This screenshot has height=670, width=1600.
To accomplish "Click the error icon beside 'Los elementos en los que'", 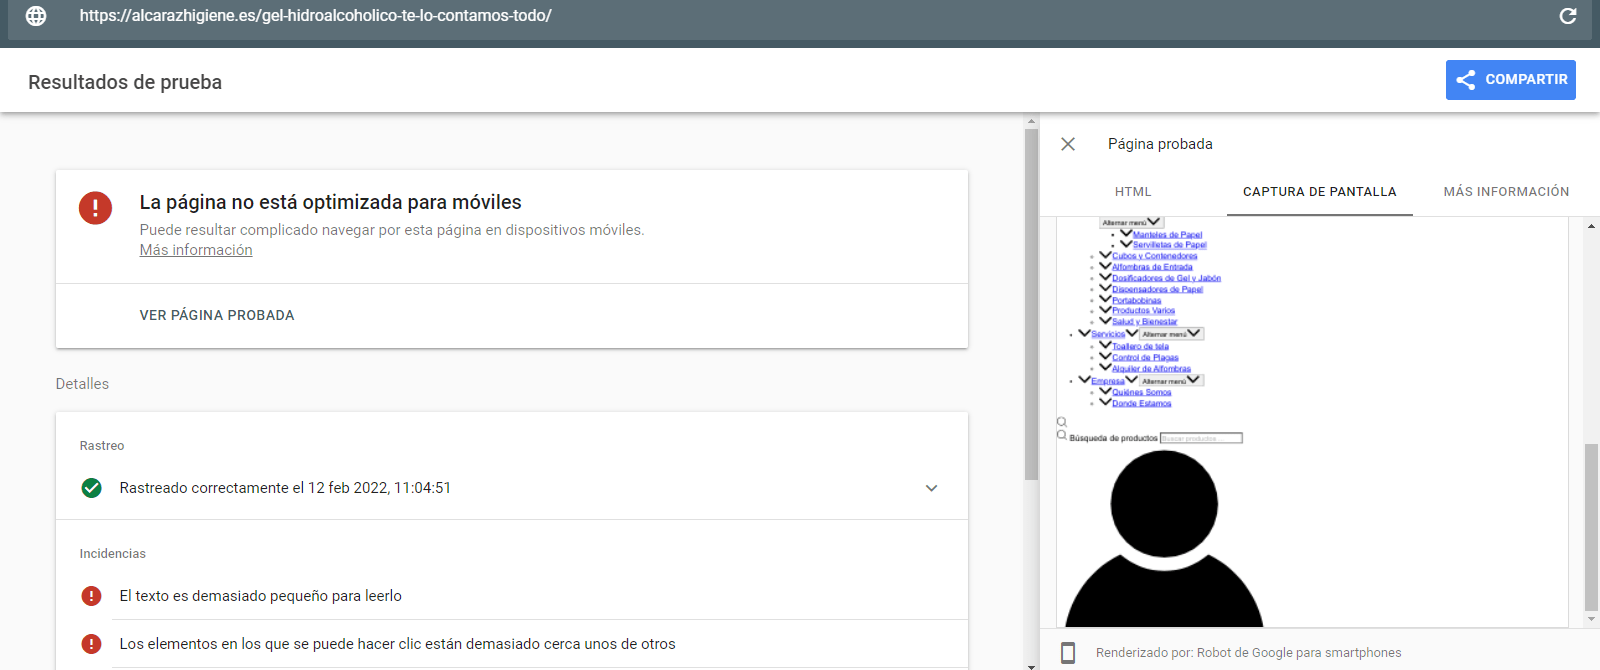I will click(92, 644).
